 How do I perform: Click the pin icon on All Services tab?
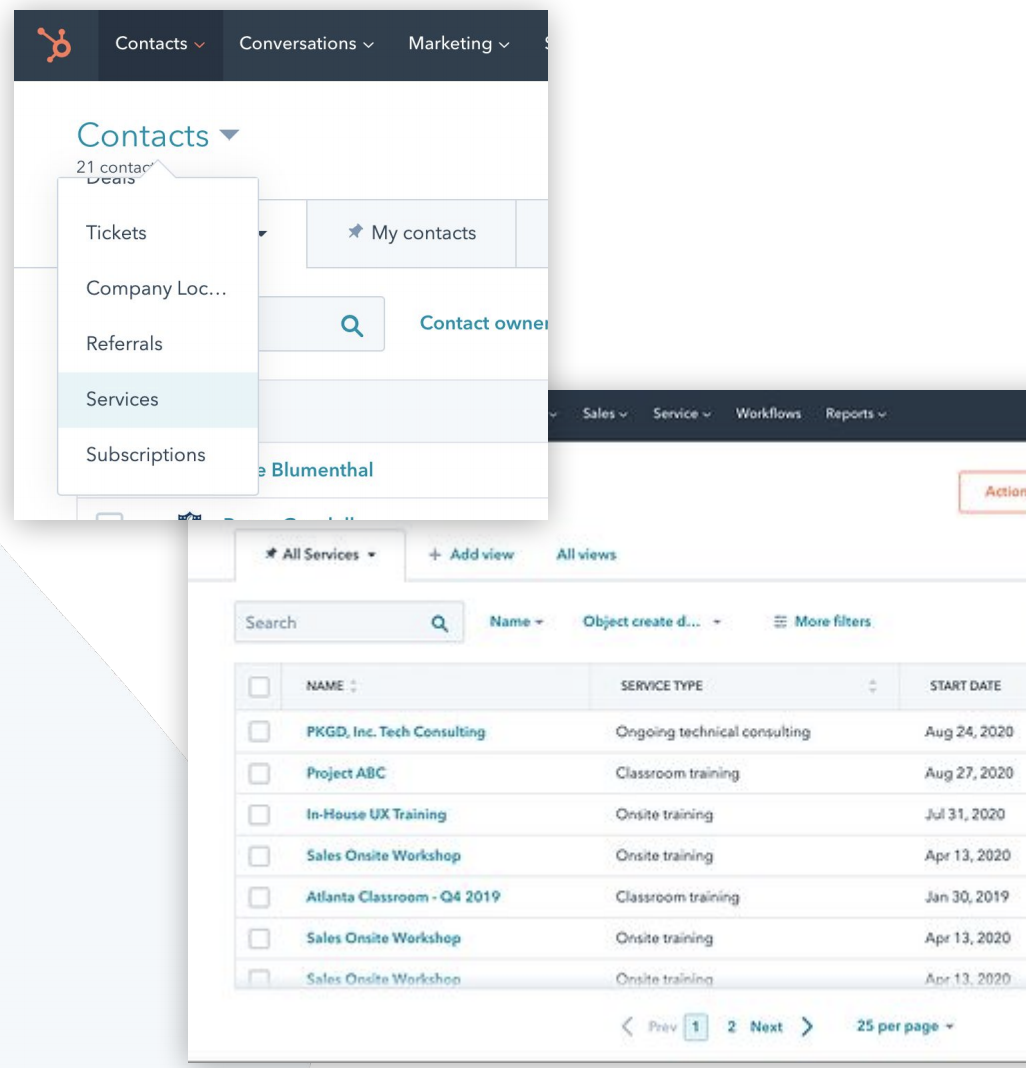coord(270,554)
